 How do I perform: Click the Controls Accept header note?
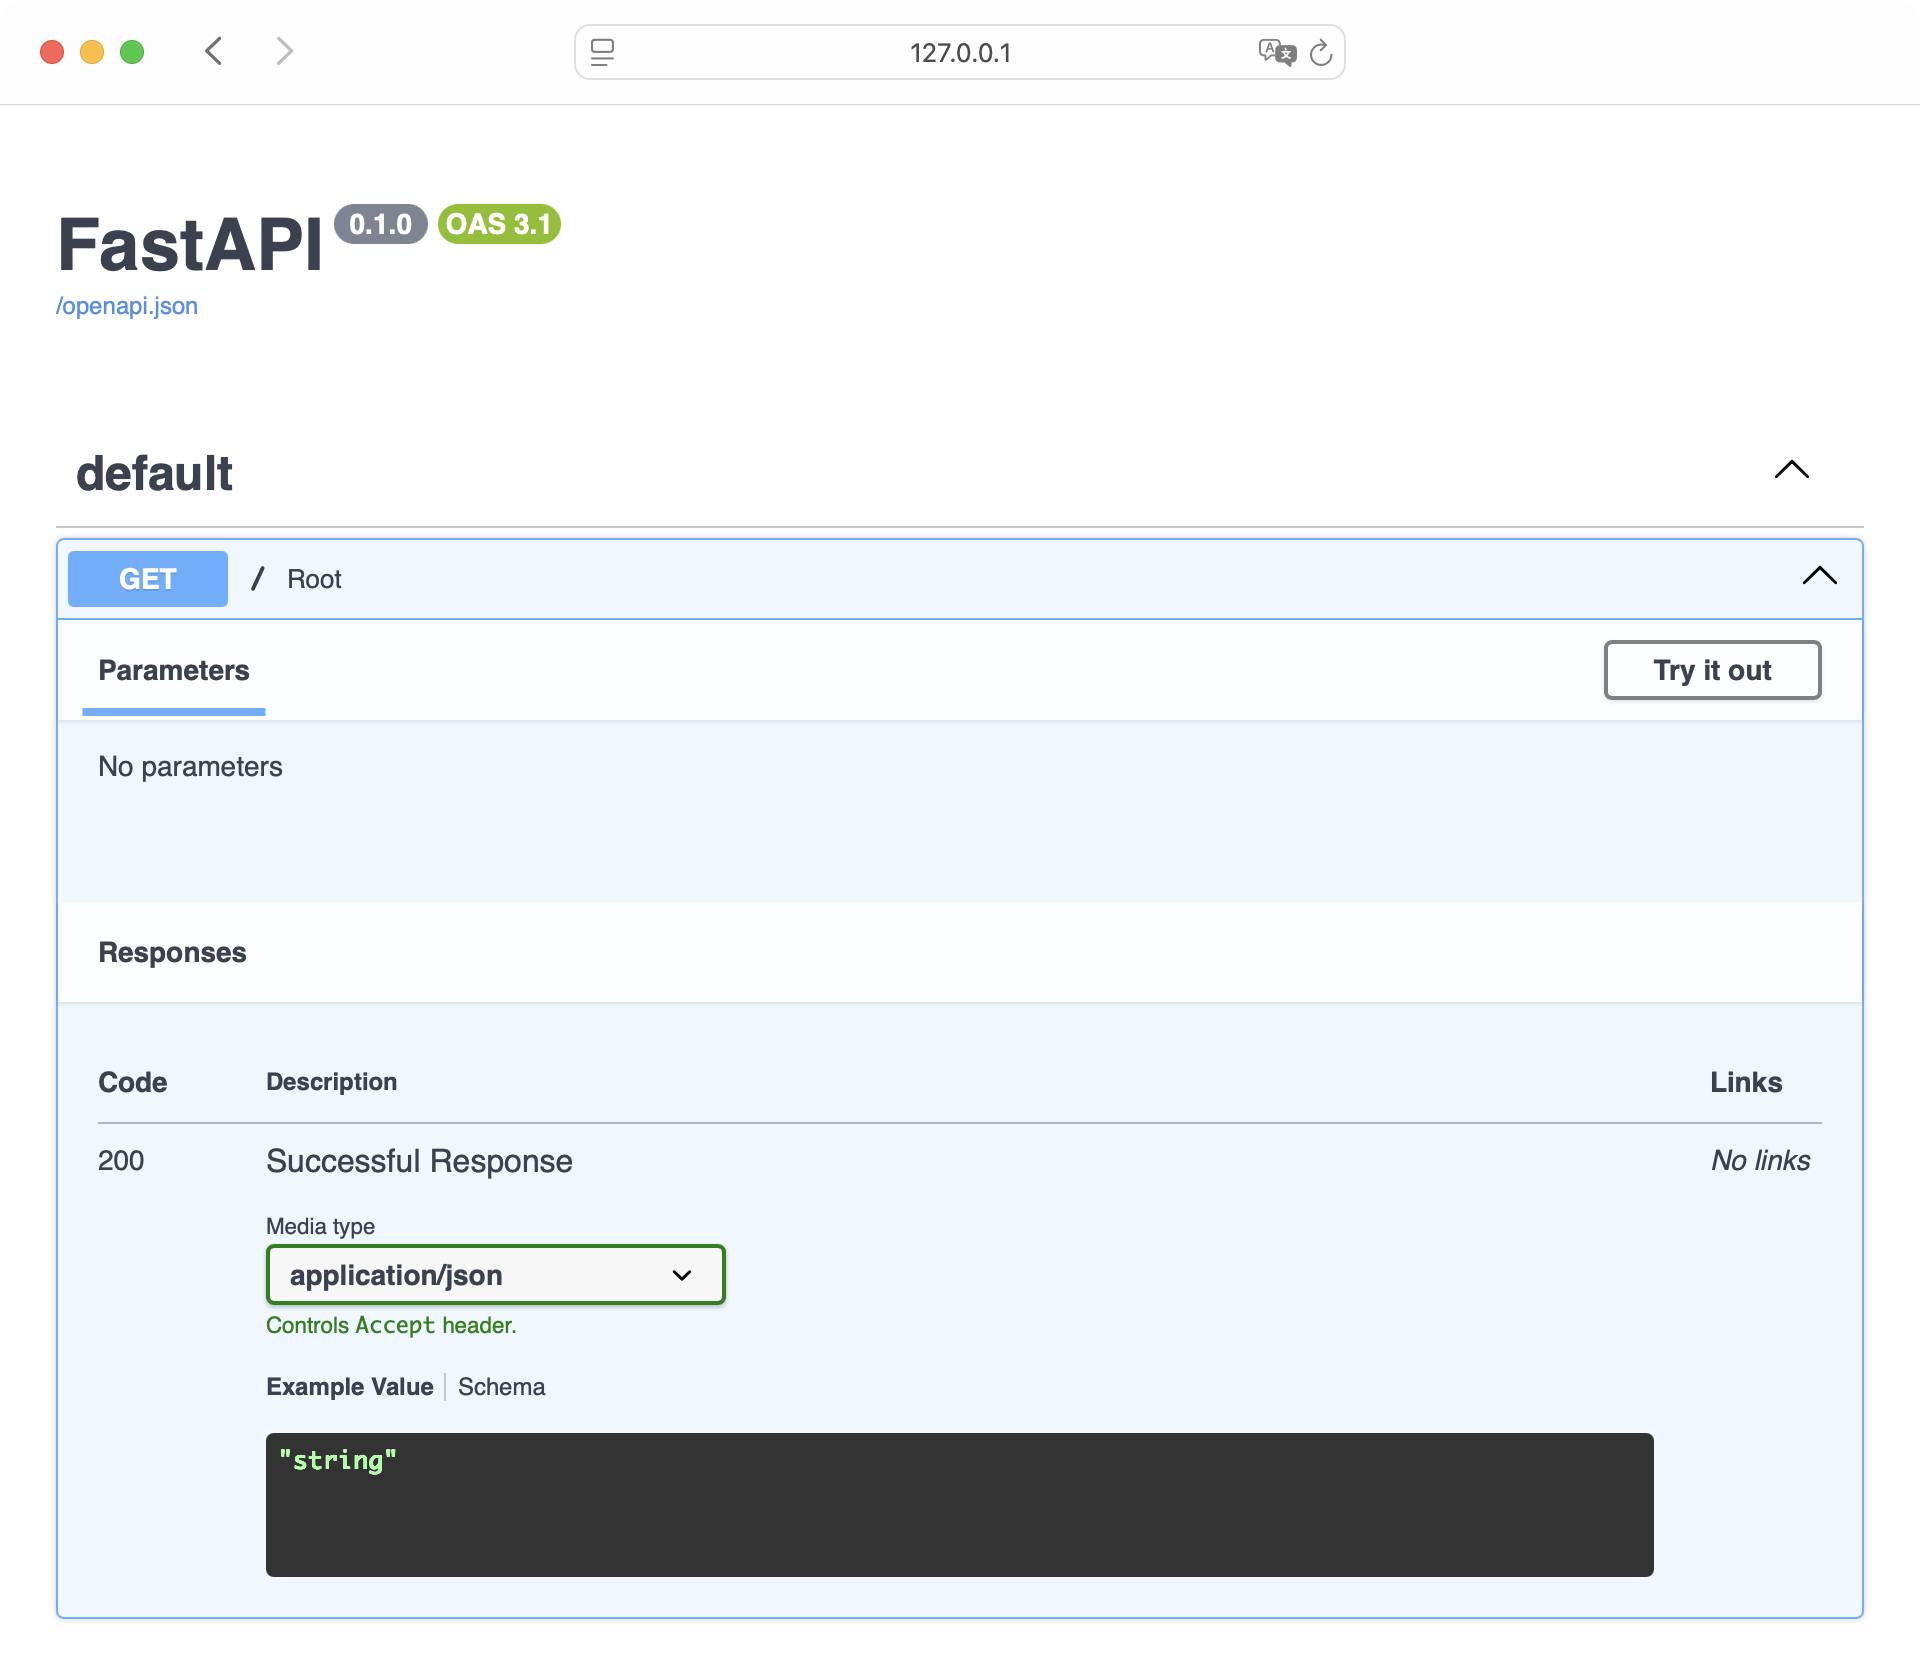pos(391,1326)
